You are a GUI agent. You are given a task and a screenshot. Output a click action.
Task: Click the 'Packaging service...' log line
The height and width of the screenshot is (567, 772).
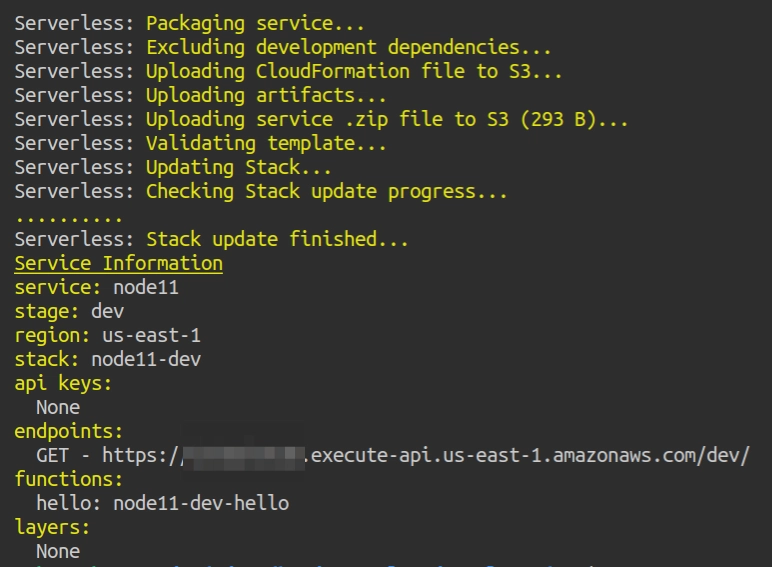(255, 23)
